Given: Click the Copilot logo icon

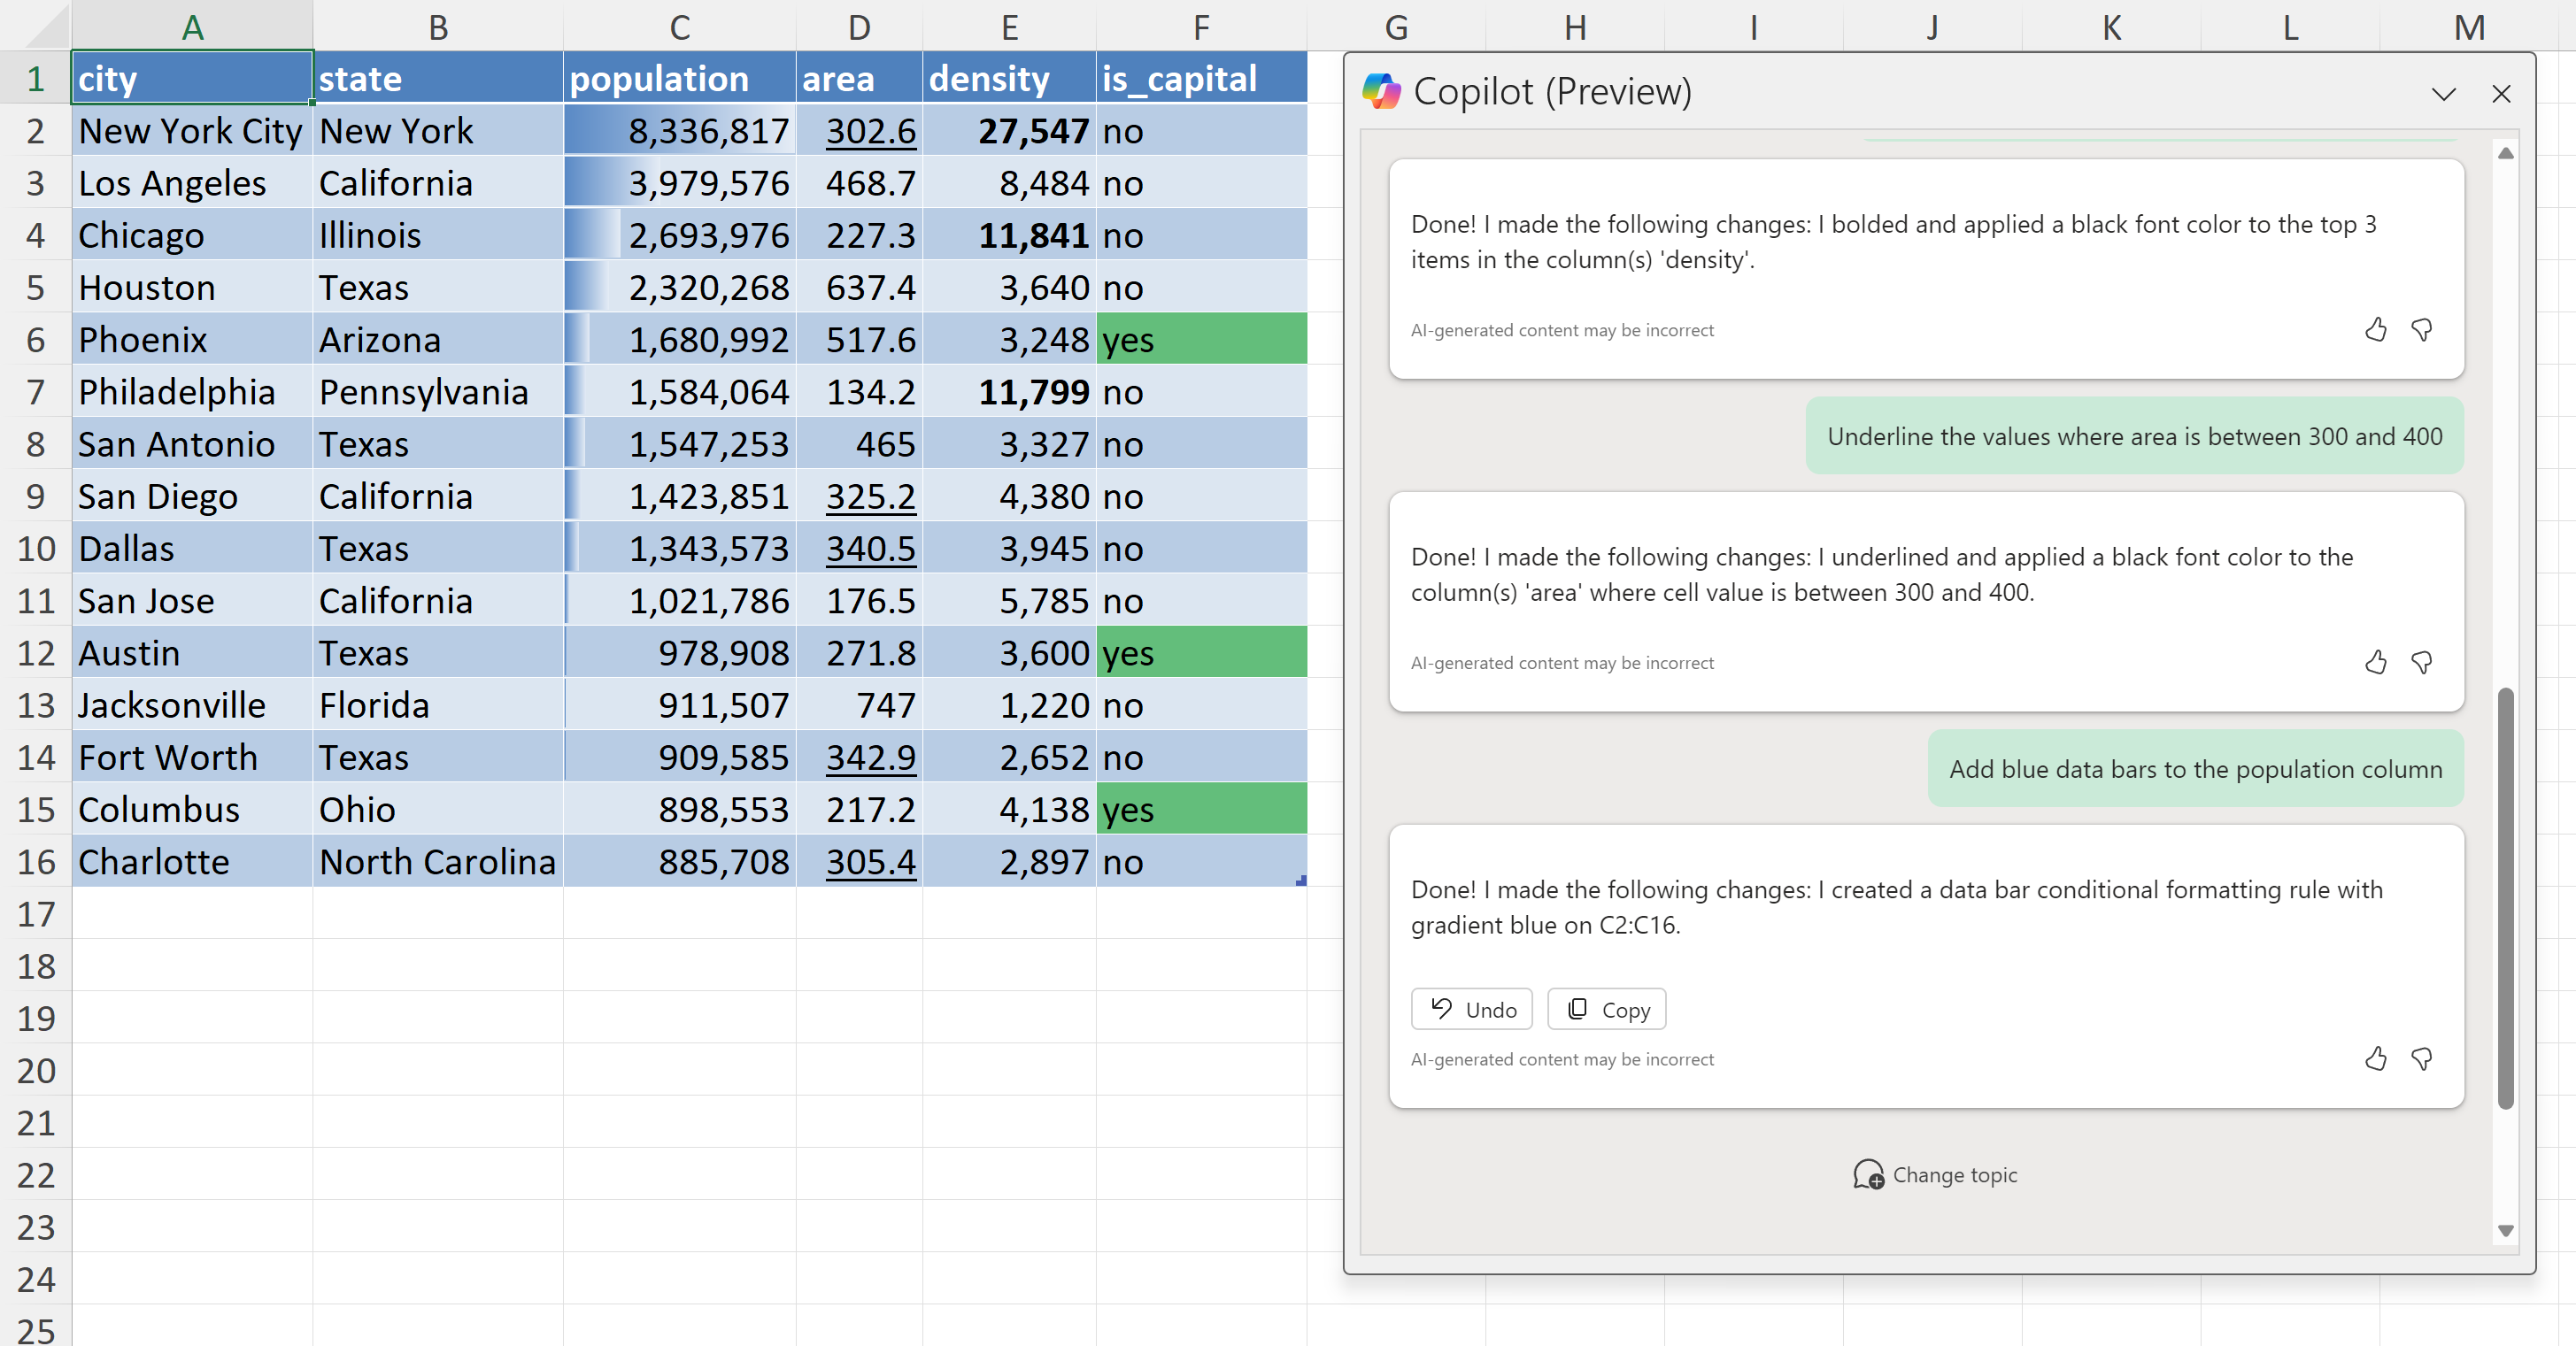Looking at the screenshot, I should (x=1381, y=92).
